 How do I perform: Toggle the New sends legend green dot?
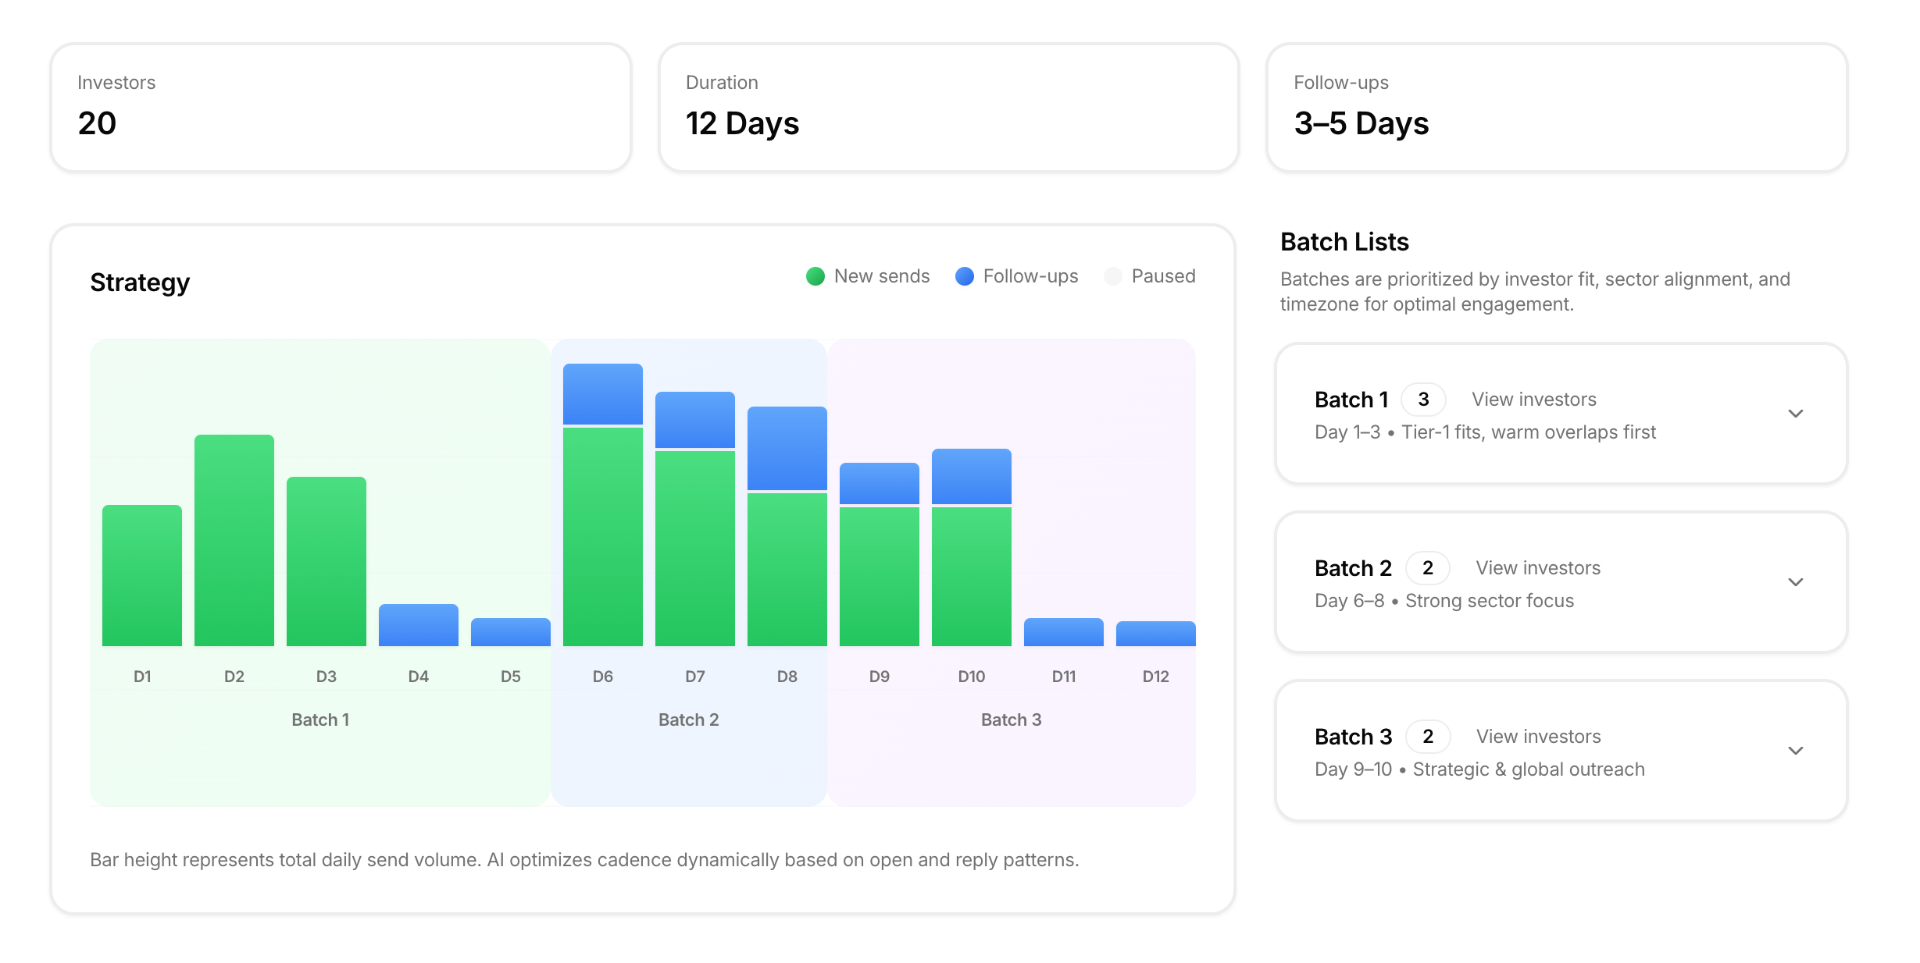click(x=815, y=277)
